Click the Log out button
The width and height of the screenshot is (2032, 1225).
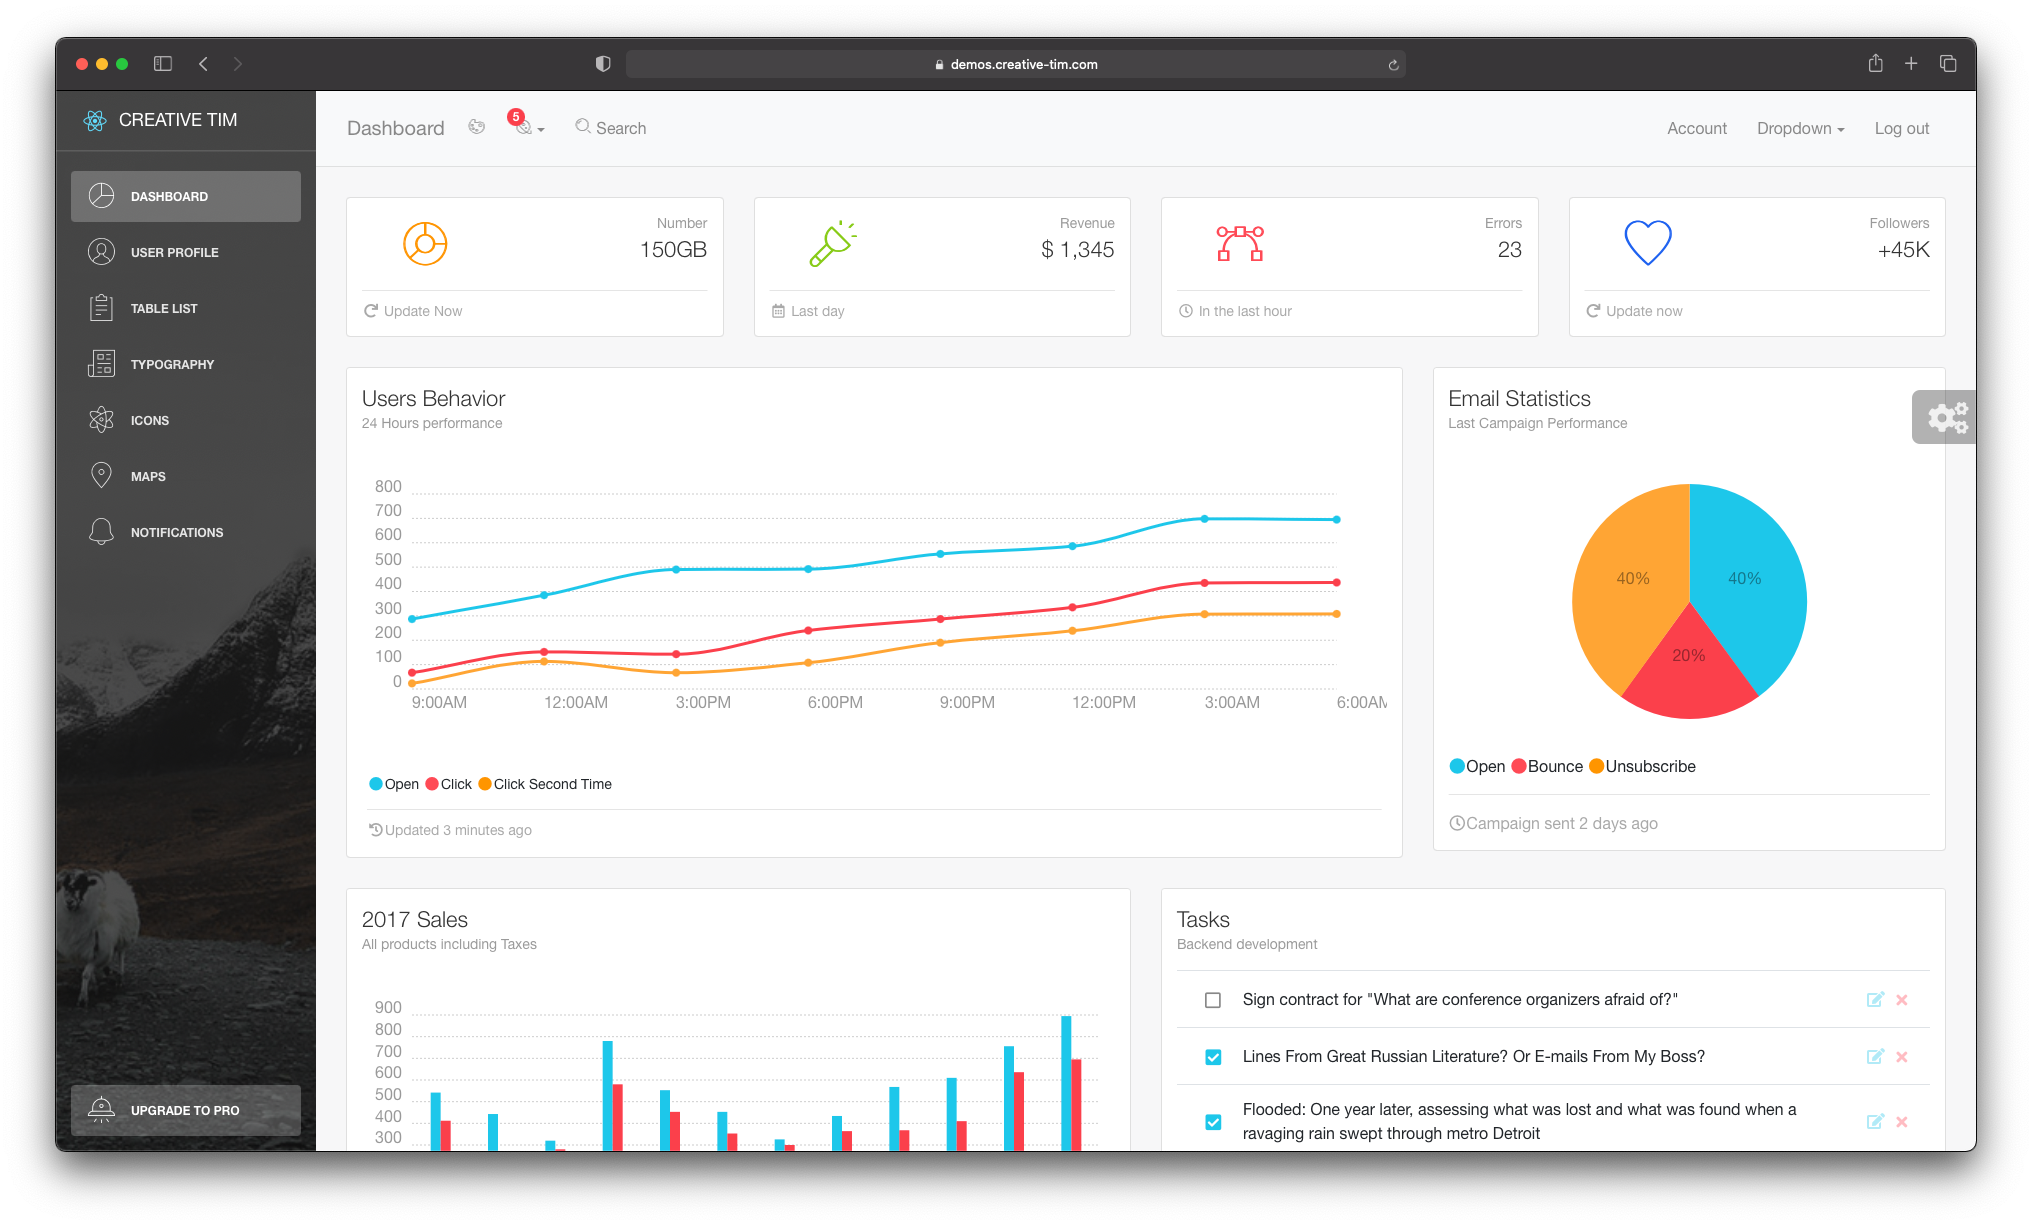click(x=1901, y=128)
